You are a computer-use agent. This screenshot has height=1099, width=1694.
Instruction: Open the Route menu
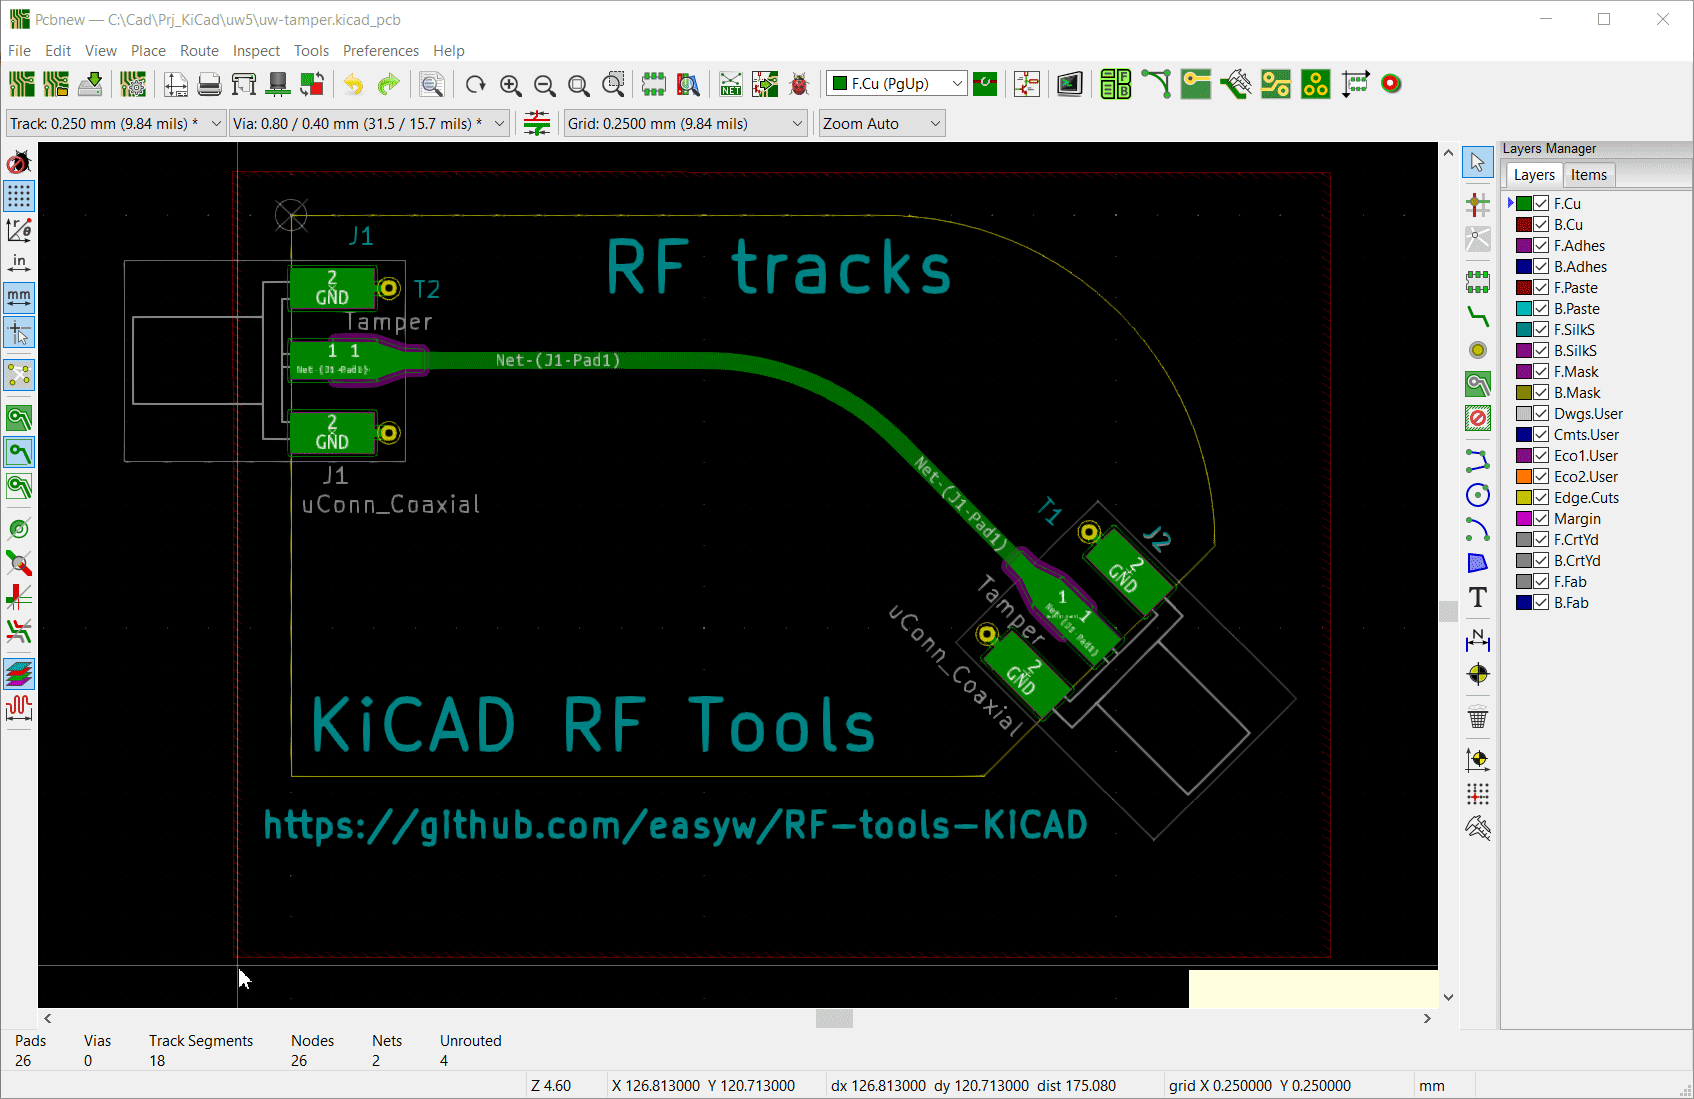point(199,51)
